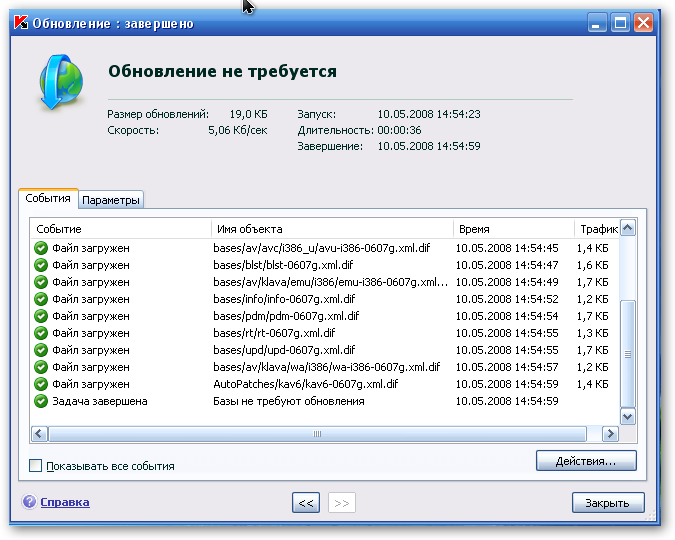This screenshot has height=540, width=675.
Task: Click the green check icon for kav6-0607g.xml.dif row
Action: pyautogui.click(x=41, y=384)
